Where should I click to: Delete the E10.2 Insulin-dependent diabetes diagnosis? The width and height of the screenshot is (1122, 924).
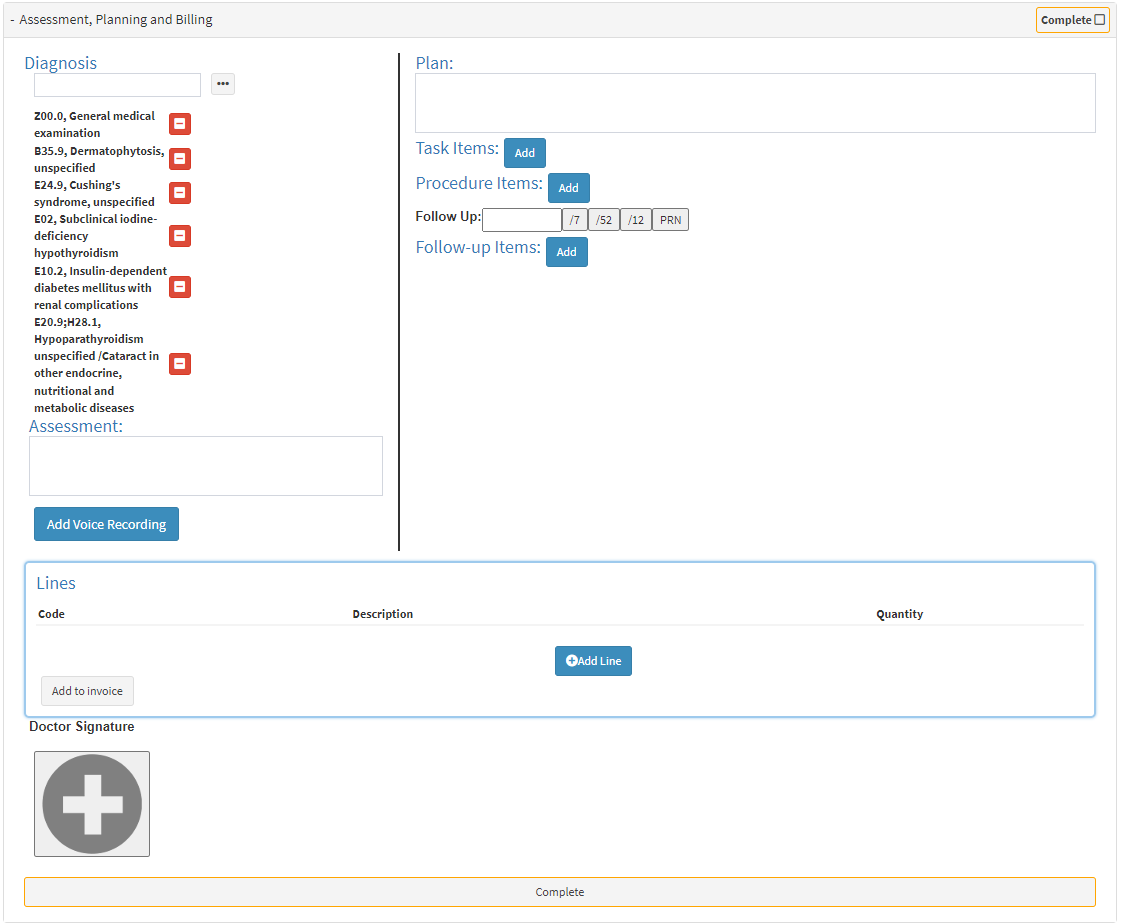180,287
